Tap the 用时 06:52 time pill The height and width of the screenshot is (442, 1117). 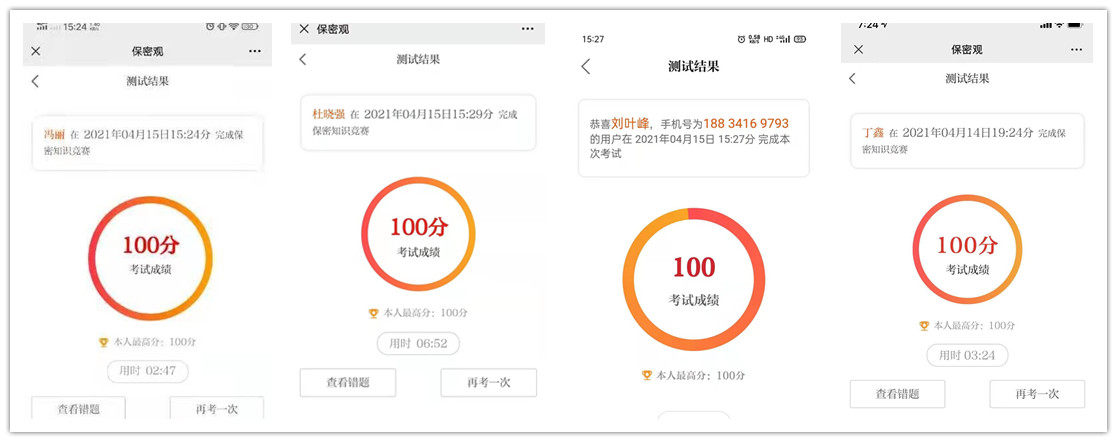[x=418, y=343]
